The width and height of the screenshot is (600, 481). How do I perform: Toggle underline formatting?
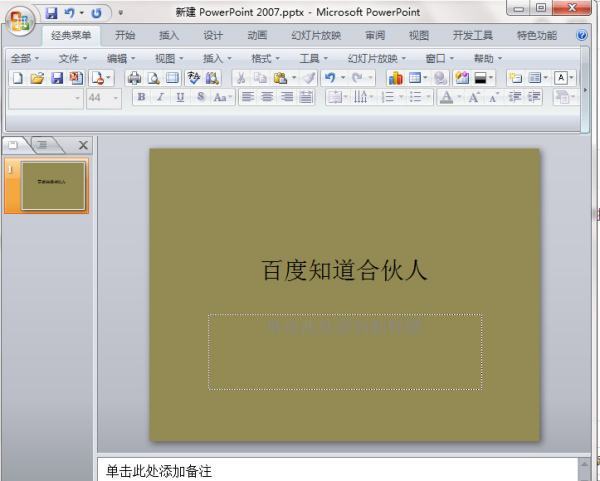point(180,97)
